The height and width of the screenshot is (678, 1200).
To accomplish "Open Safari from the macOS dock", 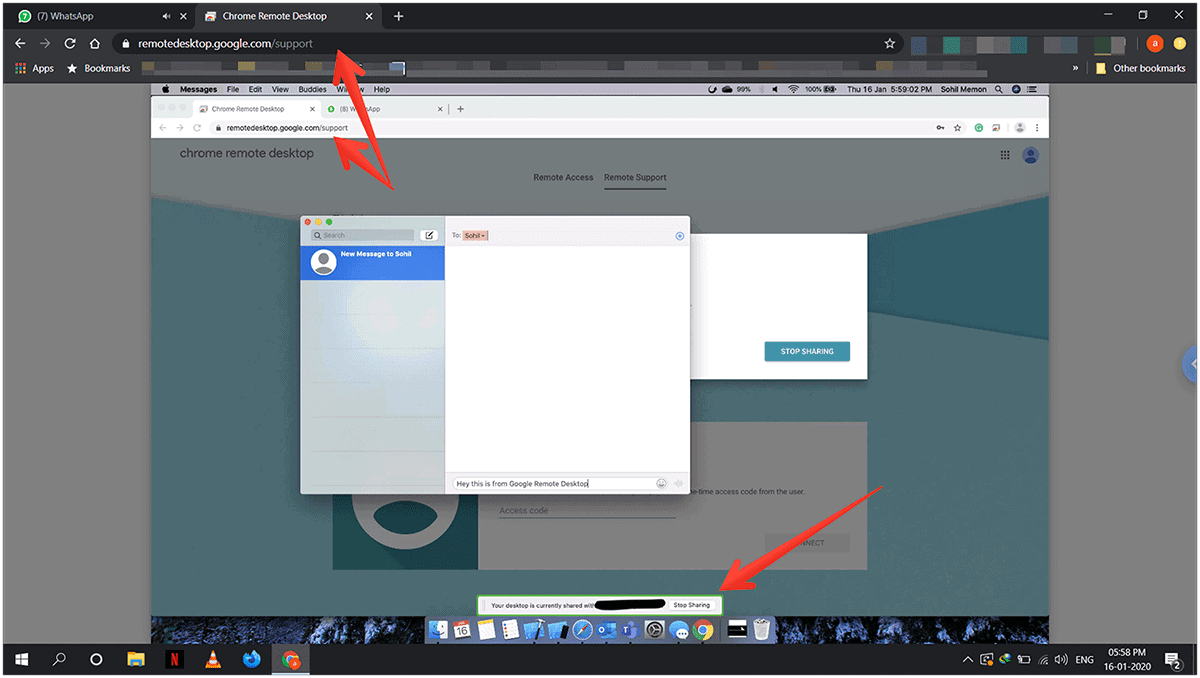I will pos(582,630).
